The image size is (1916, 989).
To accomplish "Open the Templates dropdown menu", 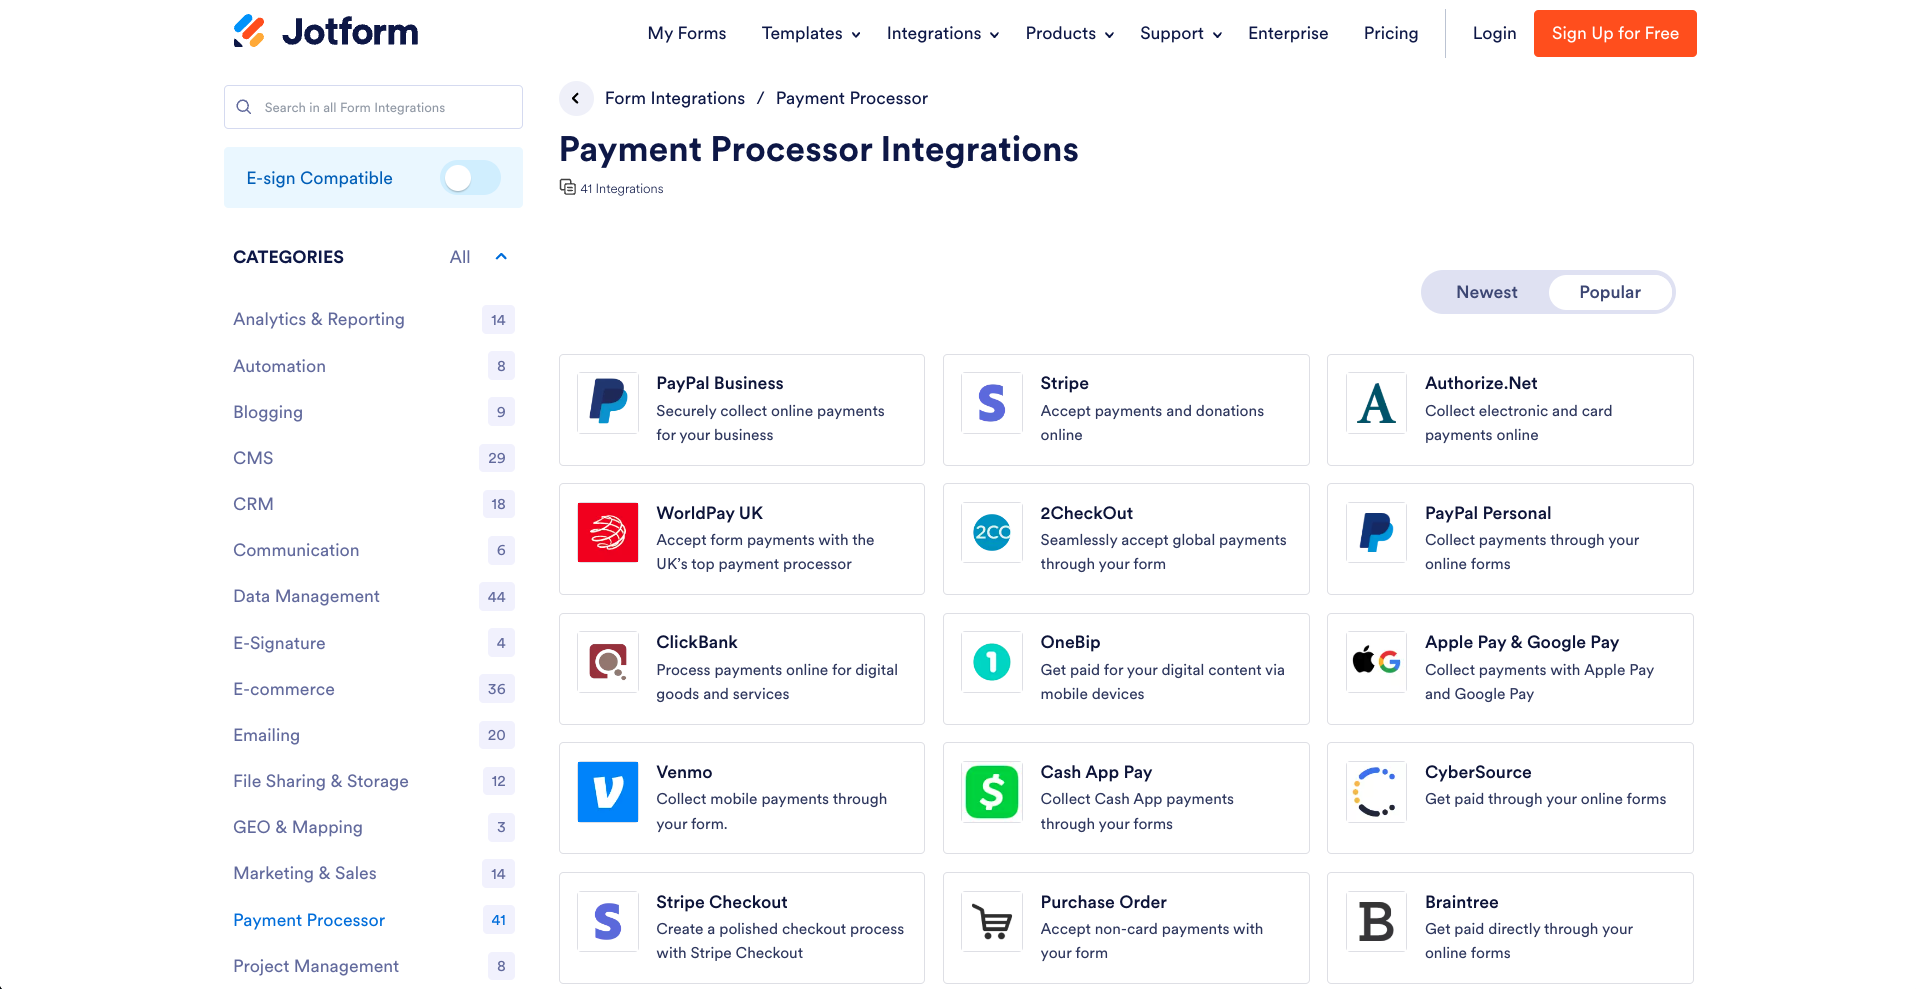I will (x=811, y=33).
